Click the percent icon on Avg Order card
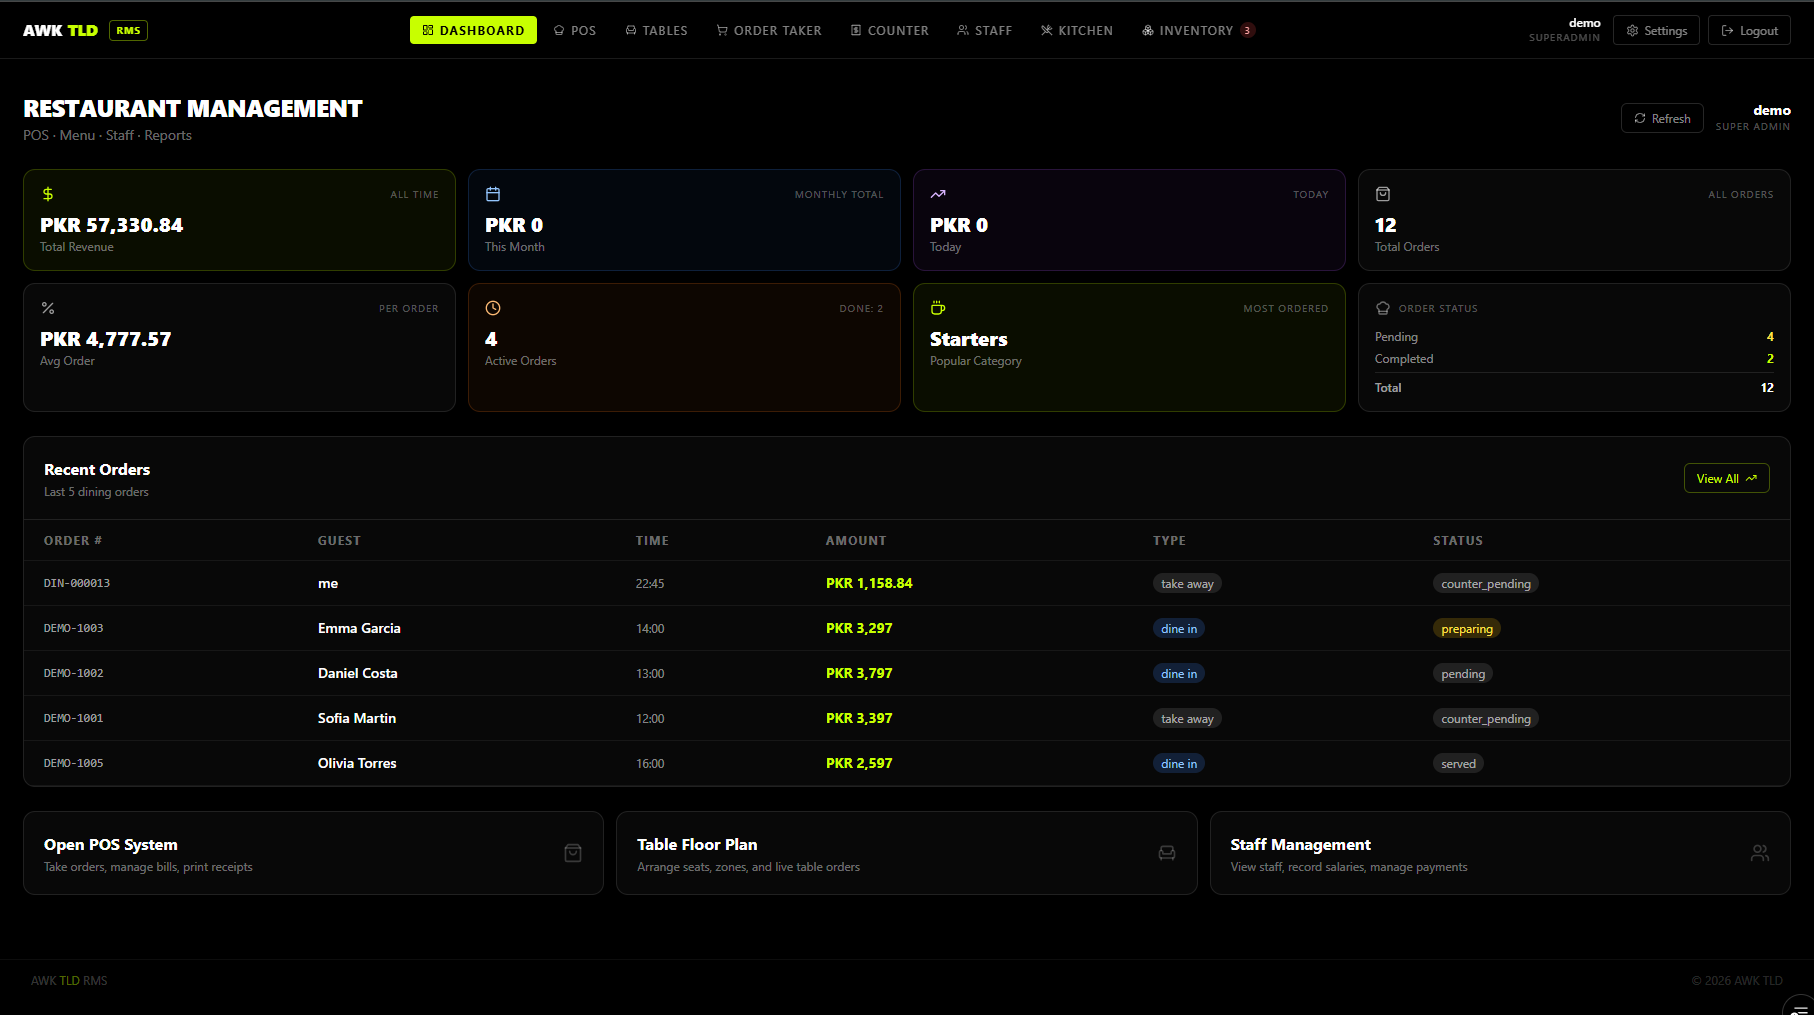The height and width of the screenshot is (1015, 1814). tap(48, 308)
